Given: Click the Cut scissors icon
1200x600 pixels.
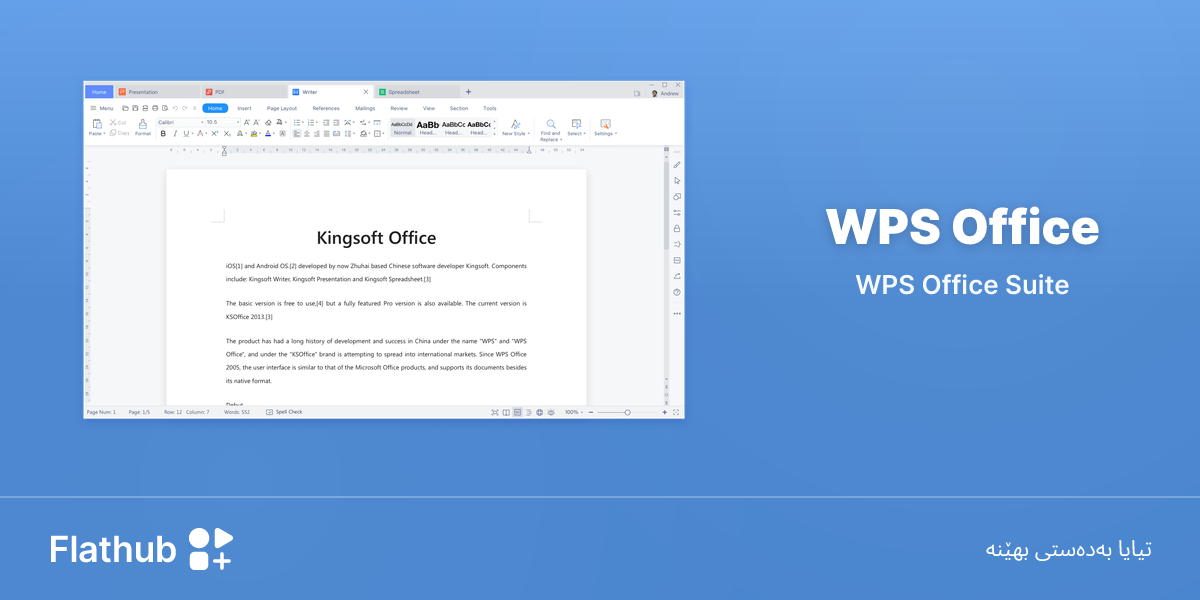Looking at the screenshot, I should (114, 122).
